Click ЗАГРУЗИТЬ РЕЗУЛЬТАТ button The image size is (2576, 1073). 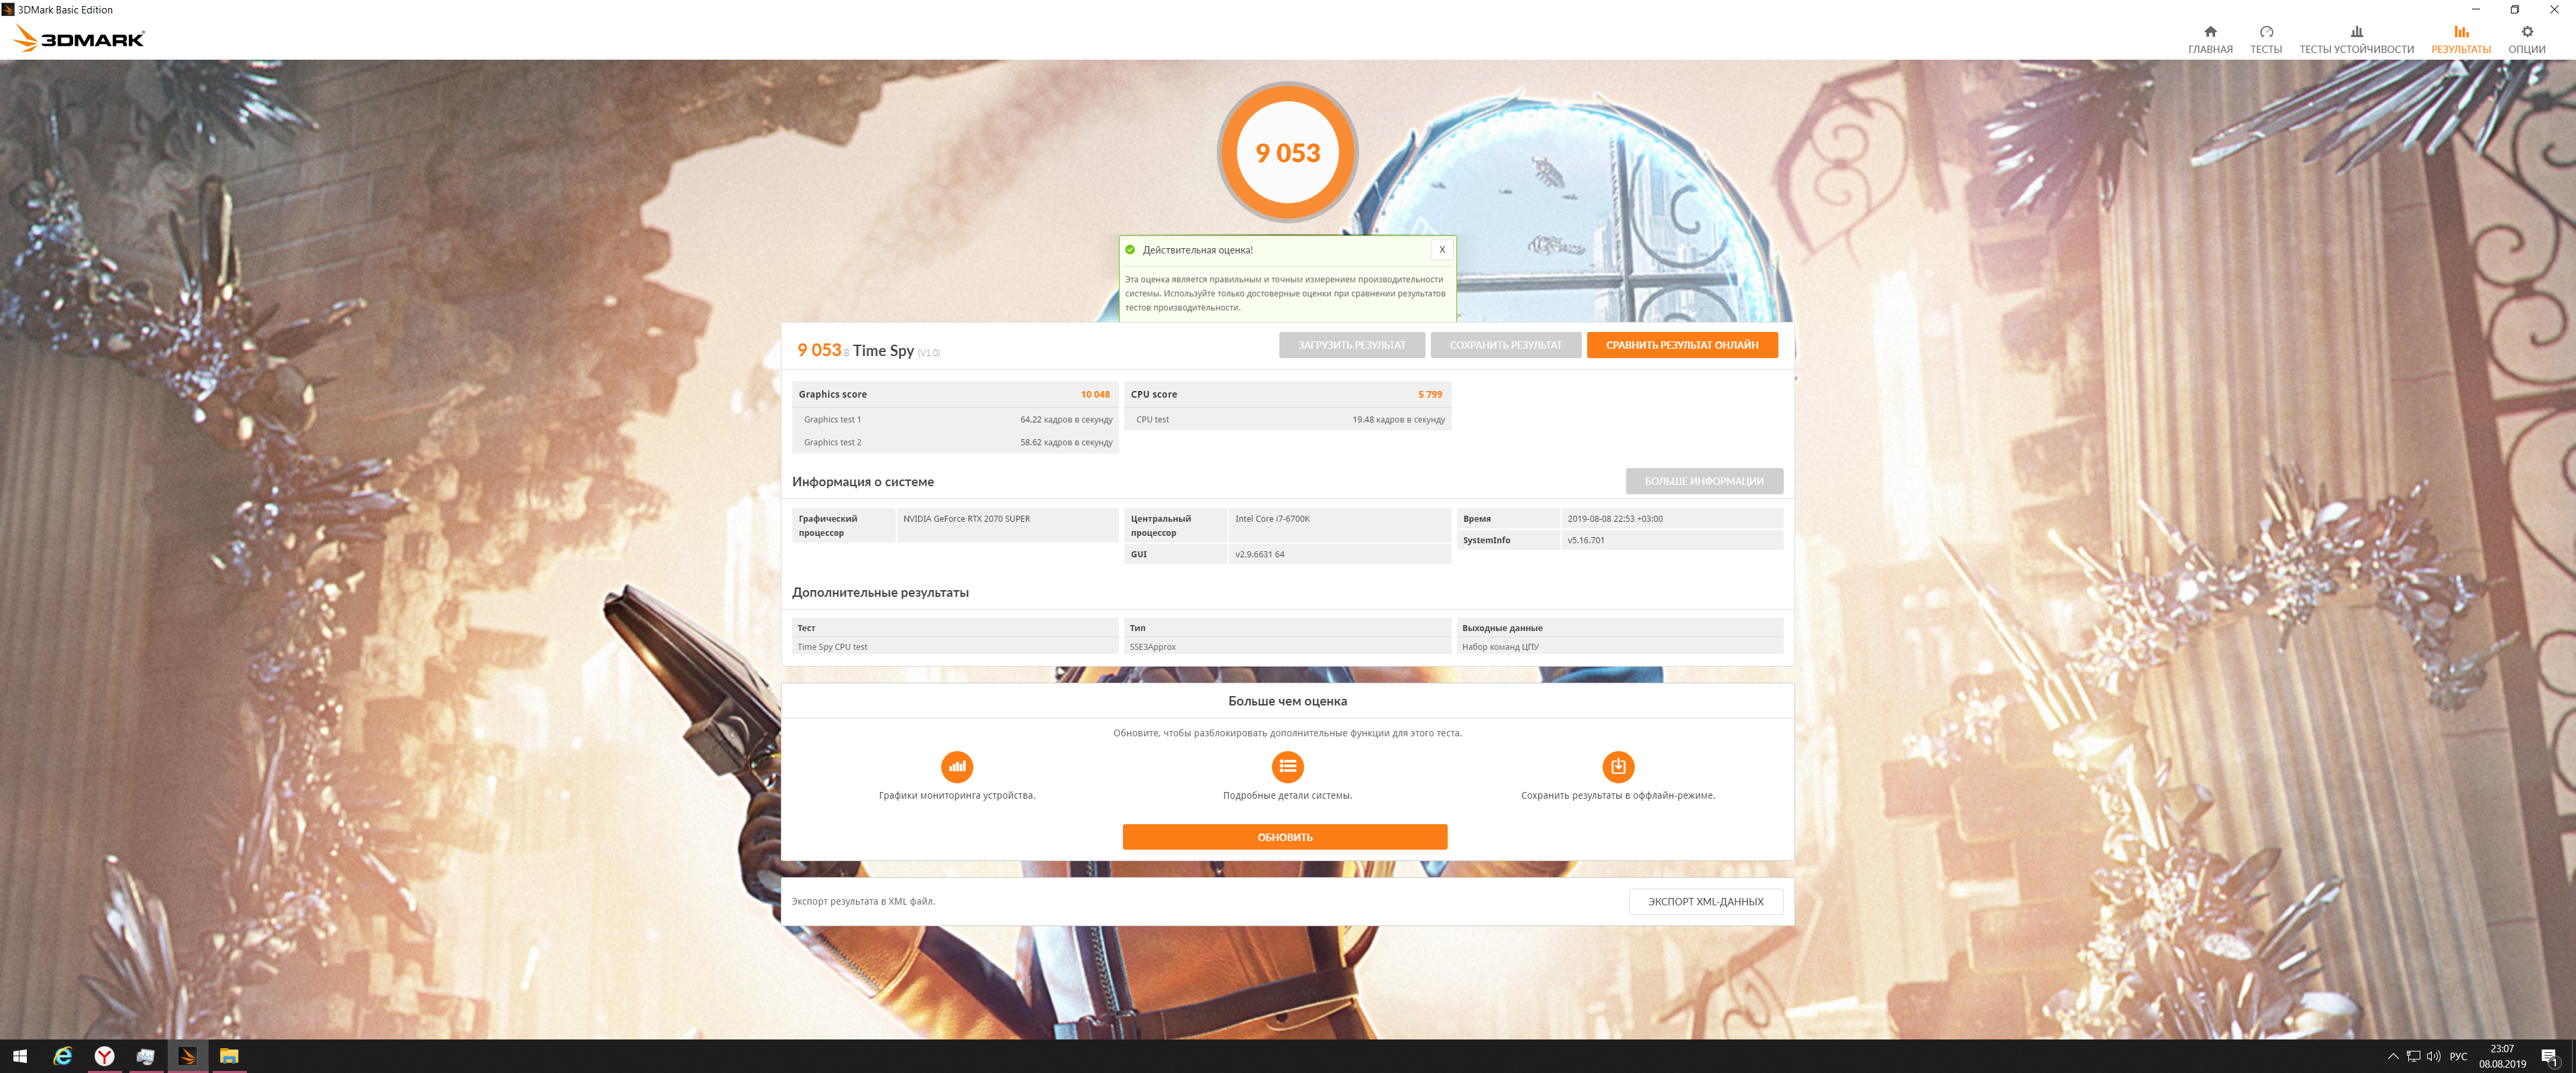[1351, 345]
